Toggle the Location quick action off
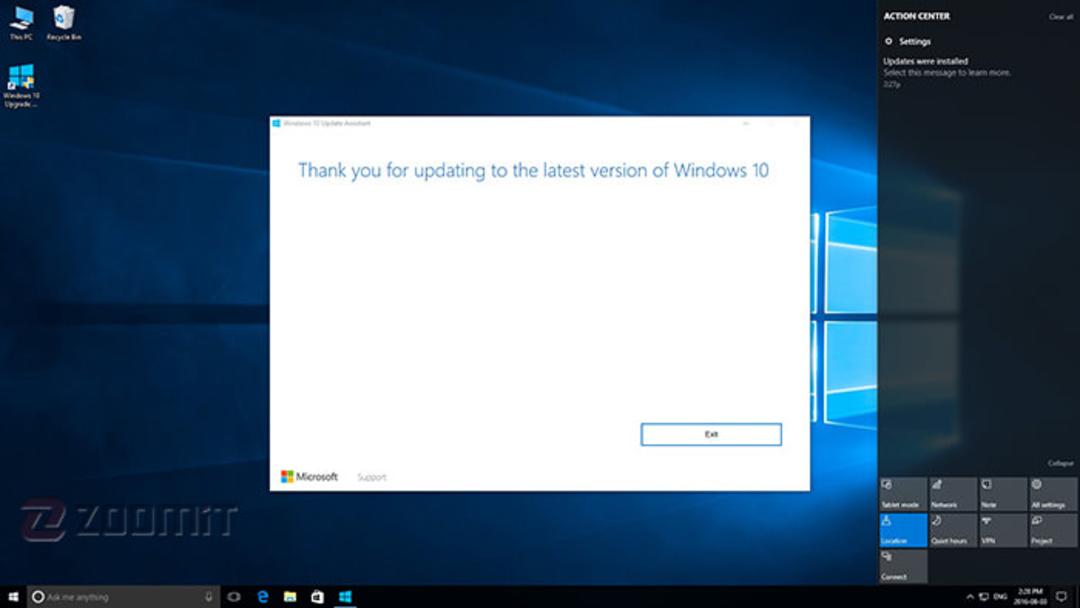 tap(903, 530)
